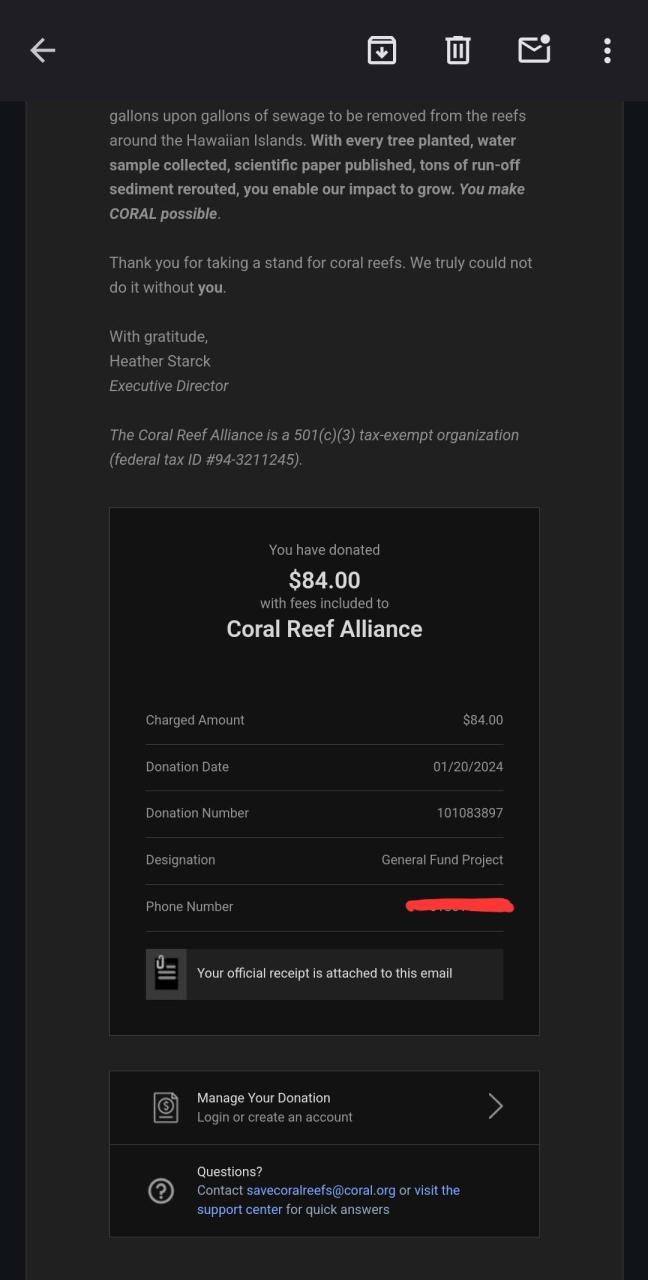Viewport: 648px width, 1280px height.
Task: Tap the receipt attachment paperclip icon
Action: coord(166,973)
